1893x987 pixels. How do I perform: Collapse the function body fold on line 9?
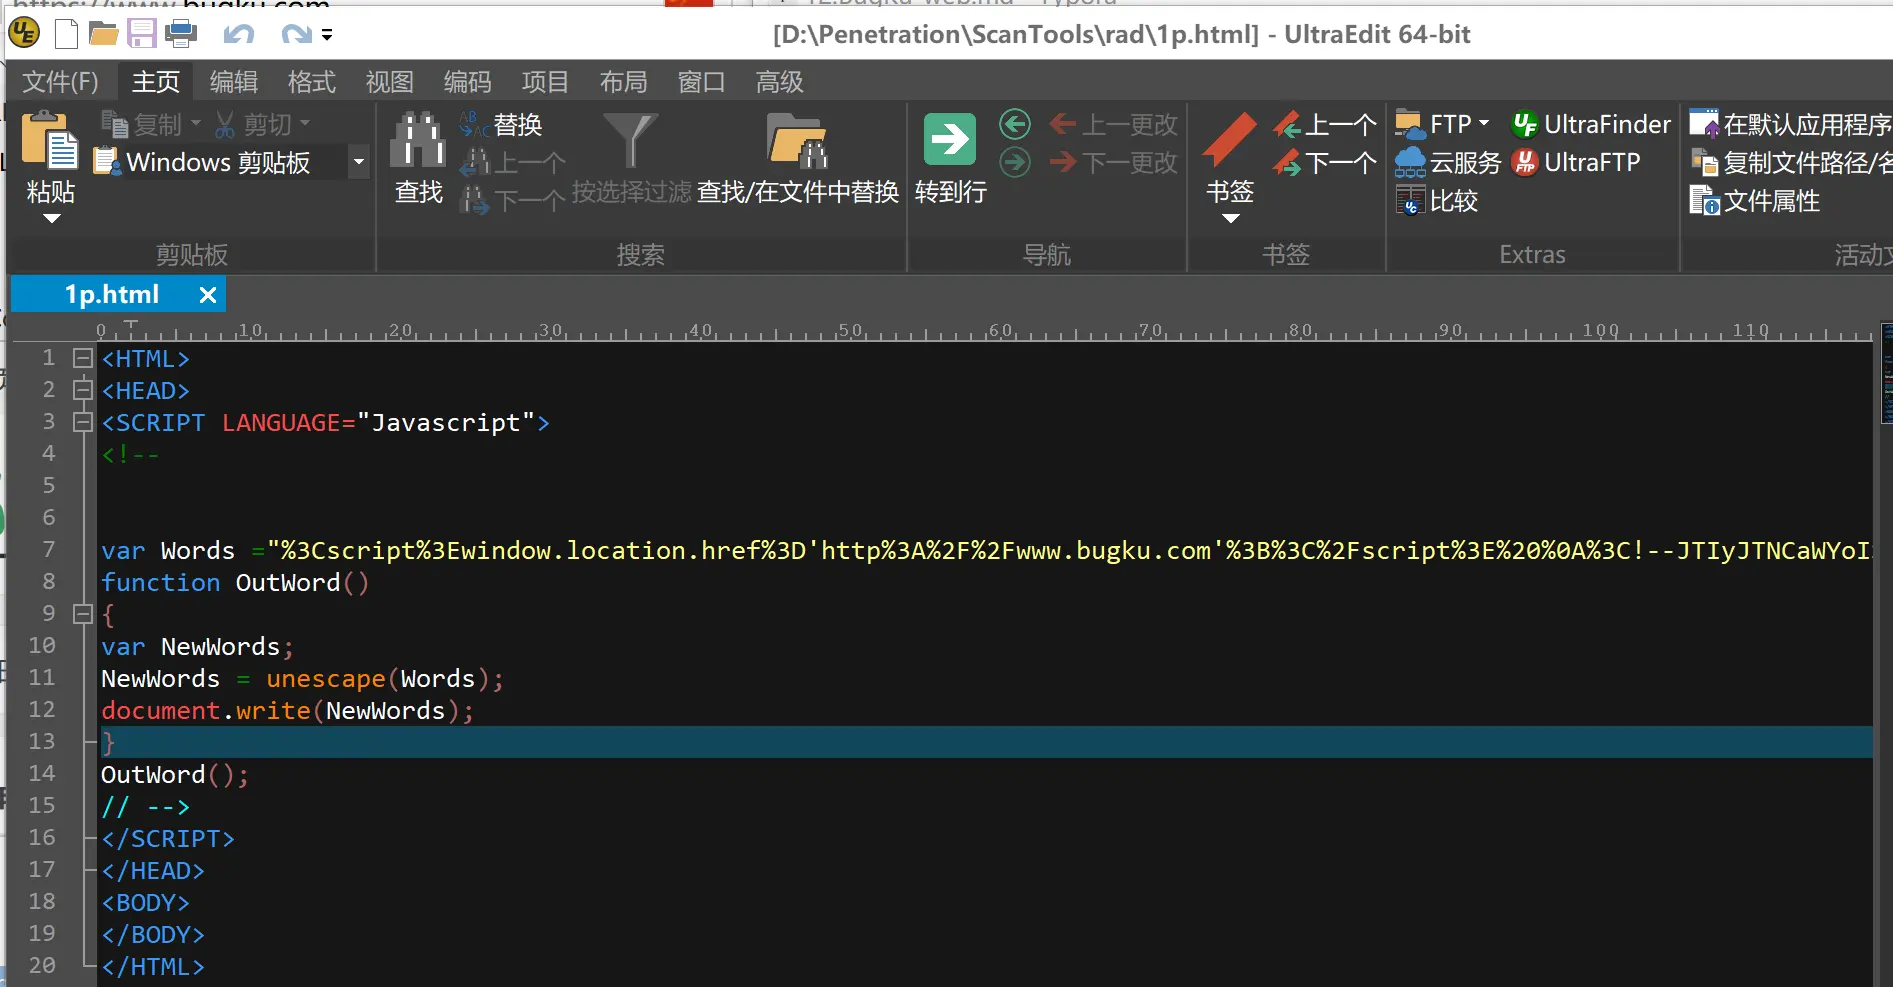(83, 614)
